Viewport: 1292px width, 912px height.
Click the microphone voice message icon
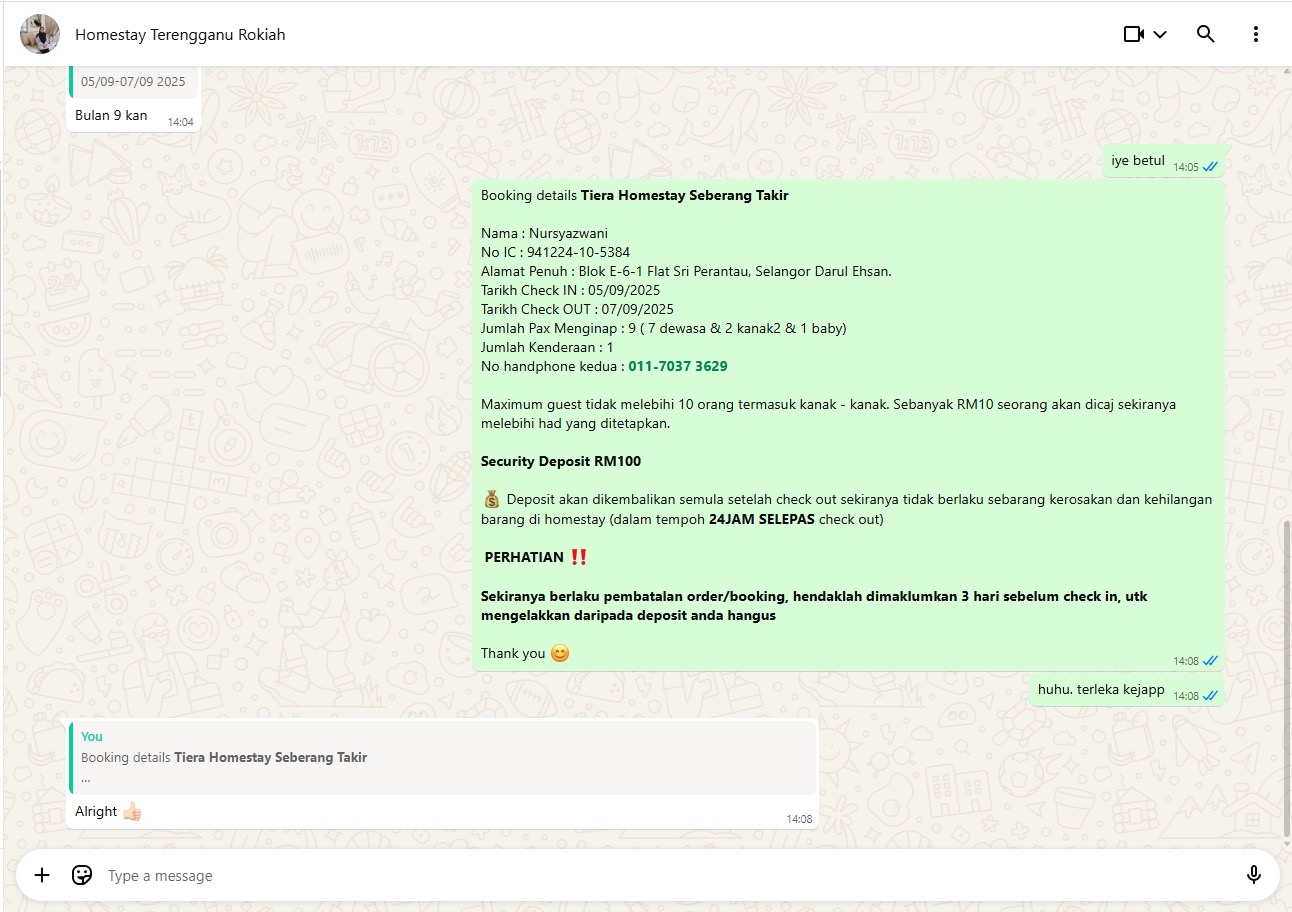(1253, 875)
